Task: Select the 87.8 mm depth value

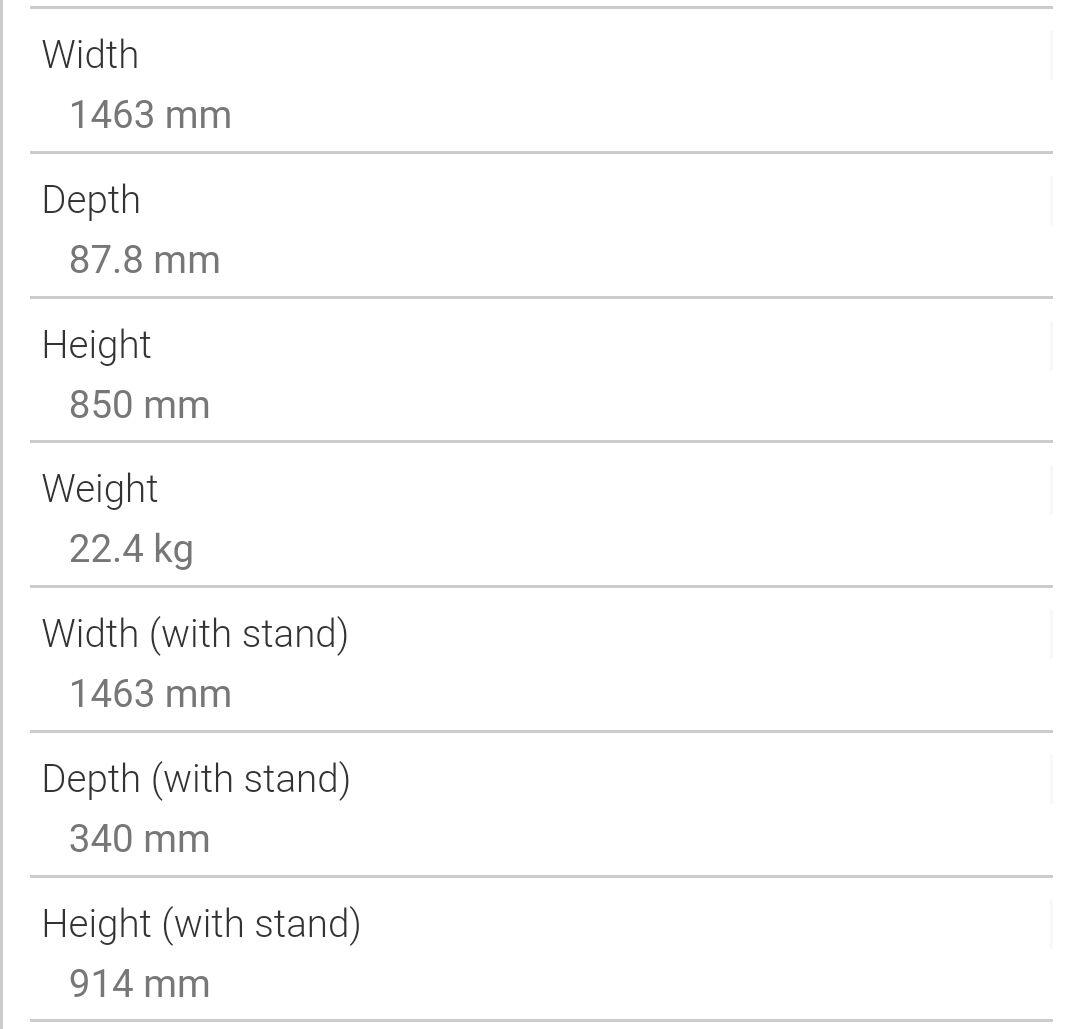Action: (145, 259)
